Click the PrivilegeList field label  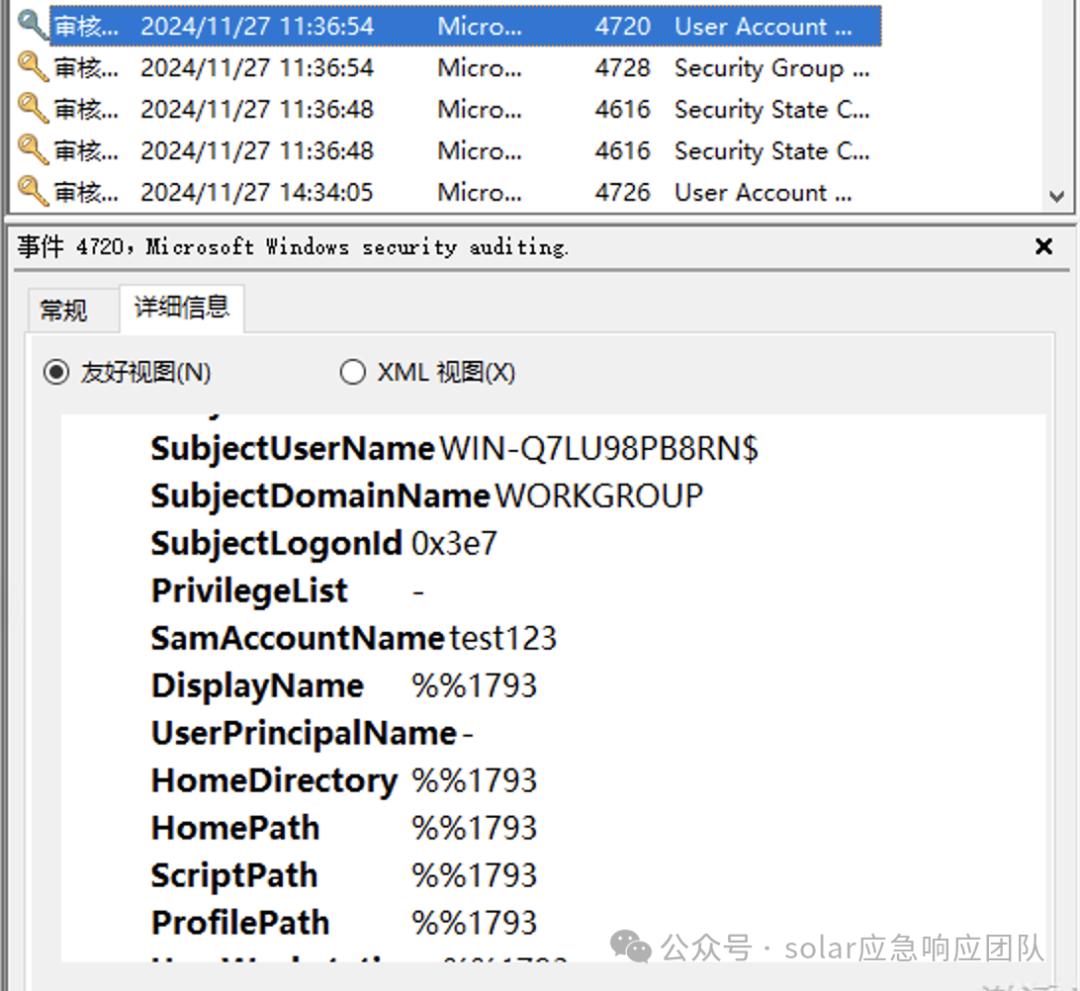tap(248, 591)
